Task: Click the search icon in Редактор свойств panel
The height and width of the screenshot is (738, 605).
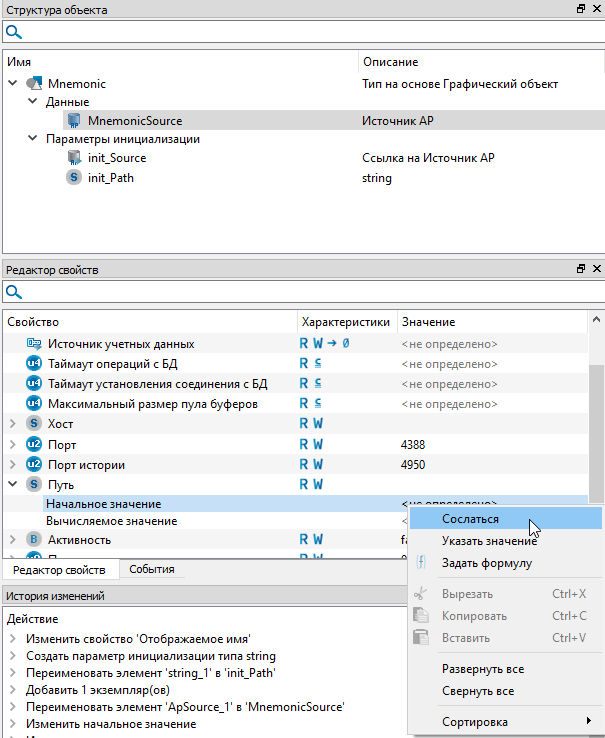Action: point(14,292)
